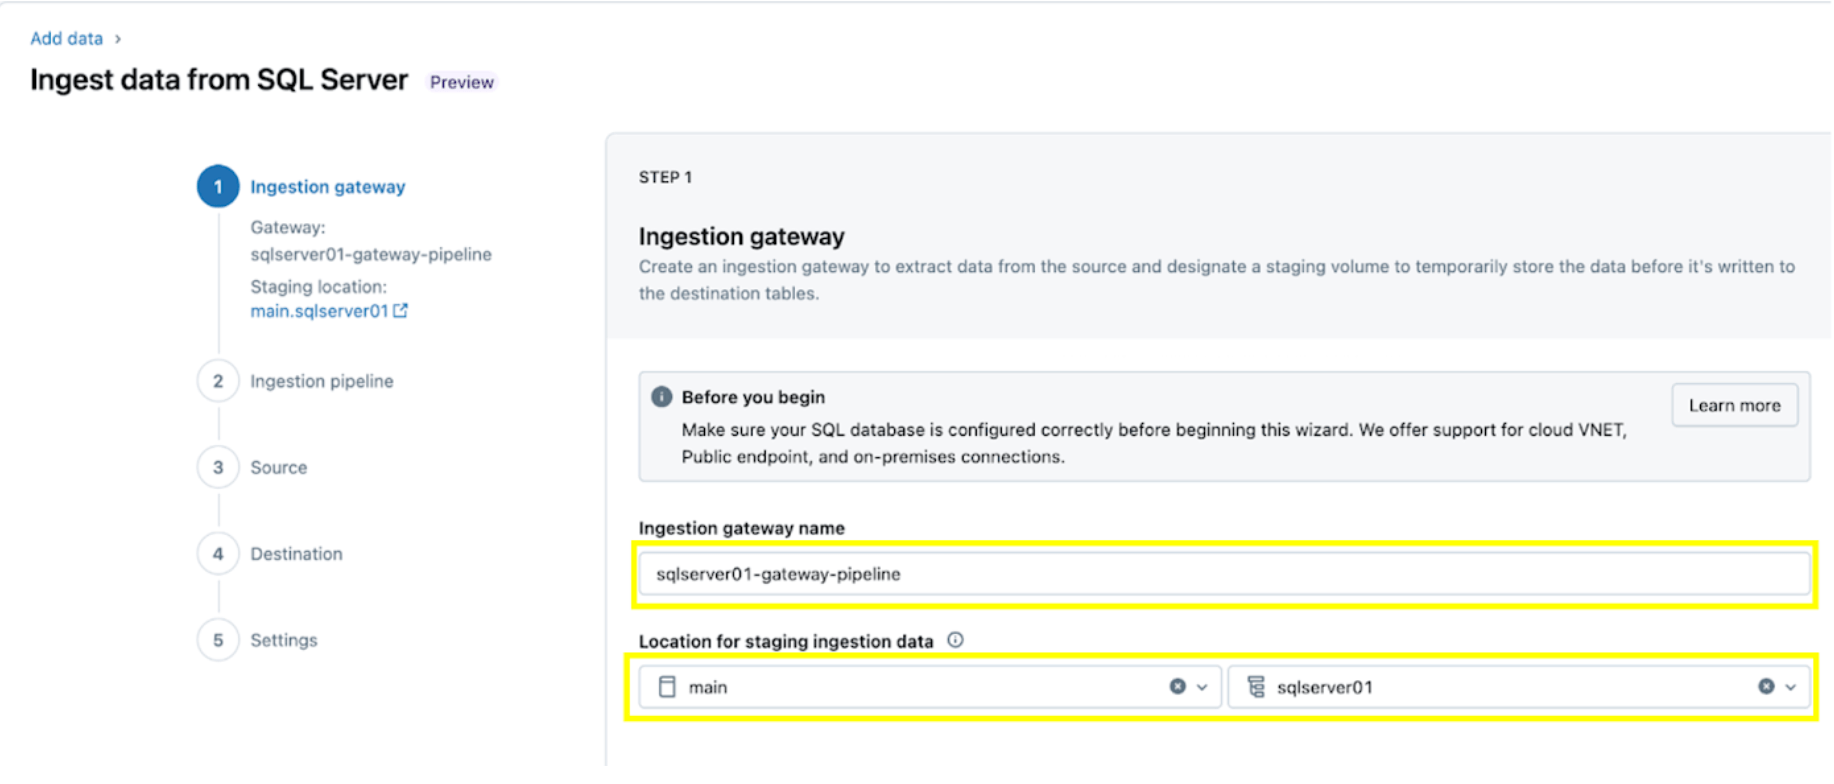Image resolution: width=1834 pixels, height=784 pixels.
Task: Go to Ingestion pipeline step
Action: coord(321,381)
